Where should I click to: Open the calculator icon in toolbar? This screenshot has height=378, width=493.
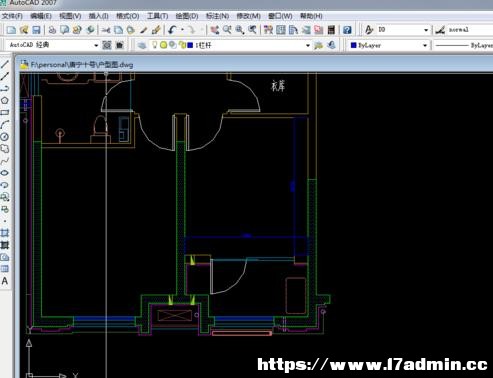(331, 30)
